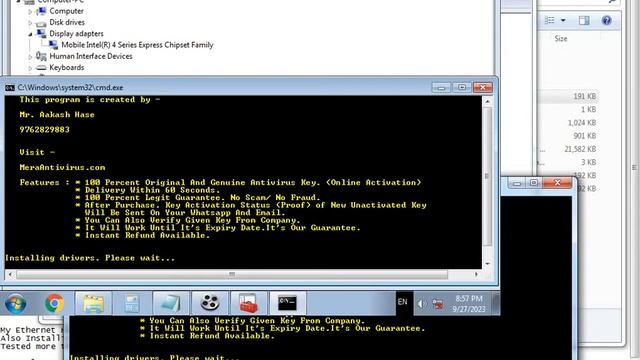Viewport: 640px width, 360px height.
Task: Expand the Computer node in Device Manager
Action: coord(30,12)
